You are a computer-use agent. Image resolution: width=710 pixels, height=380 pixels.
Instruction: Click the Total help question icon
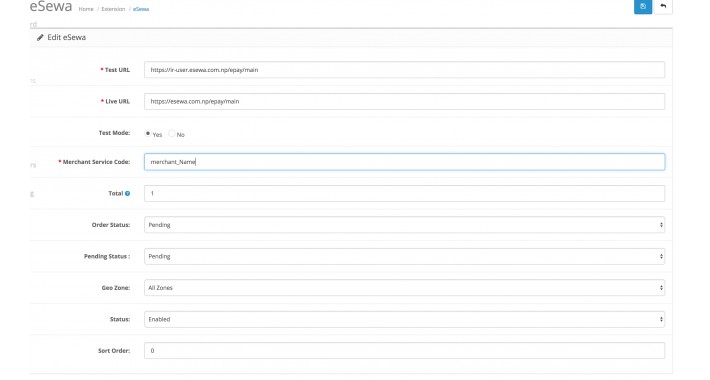pyautogui.click(x=128, y=193)
